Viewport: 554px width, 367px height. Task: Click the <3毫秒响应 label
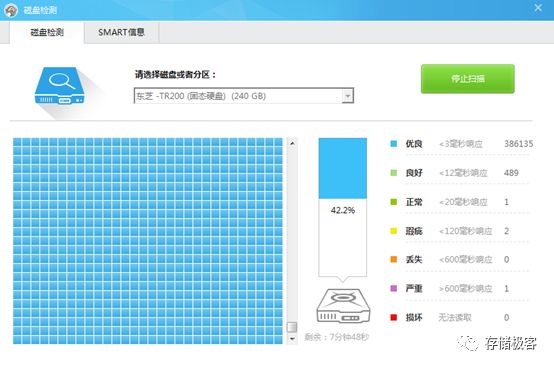pyautogui.click(x=461, y=144)
